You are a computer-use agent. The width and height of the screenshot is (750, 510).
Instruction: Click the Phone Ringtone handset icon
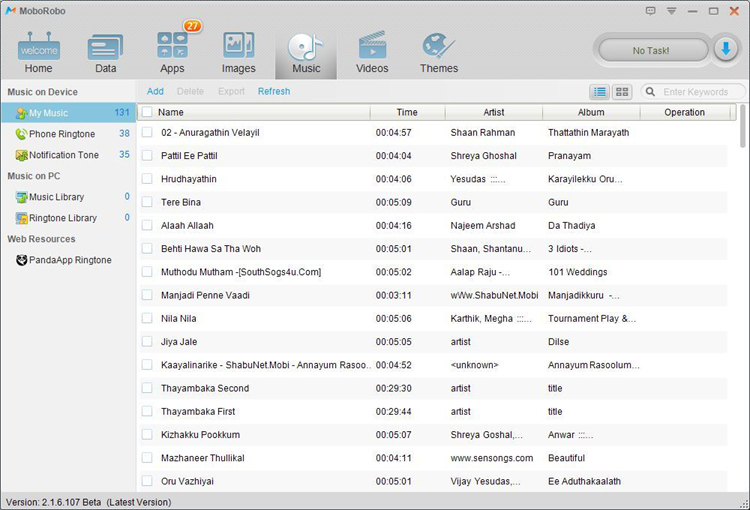[21, 134]
